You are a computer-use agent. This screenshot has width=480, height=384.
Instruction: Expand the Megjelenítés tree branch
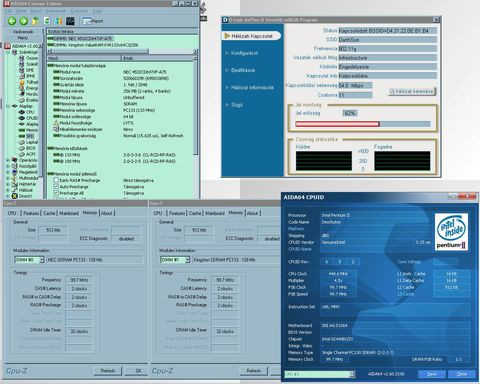(x=8, y=172)
